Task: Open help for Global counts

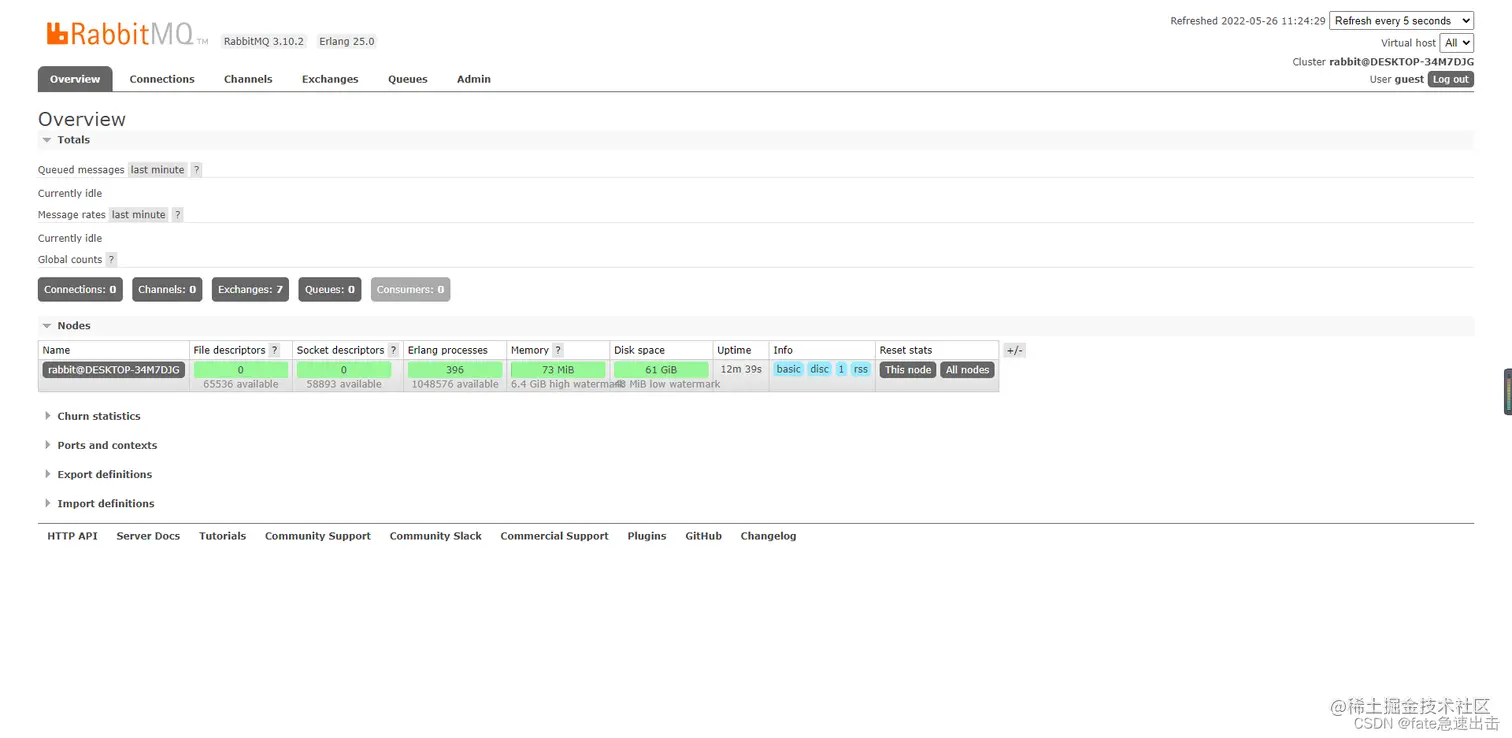Action: point(111,260)
